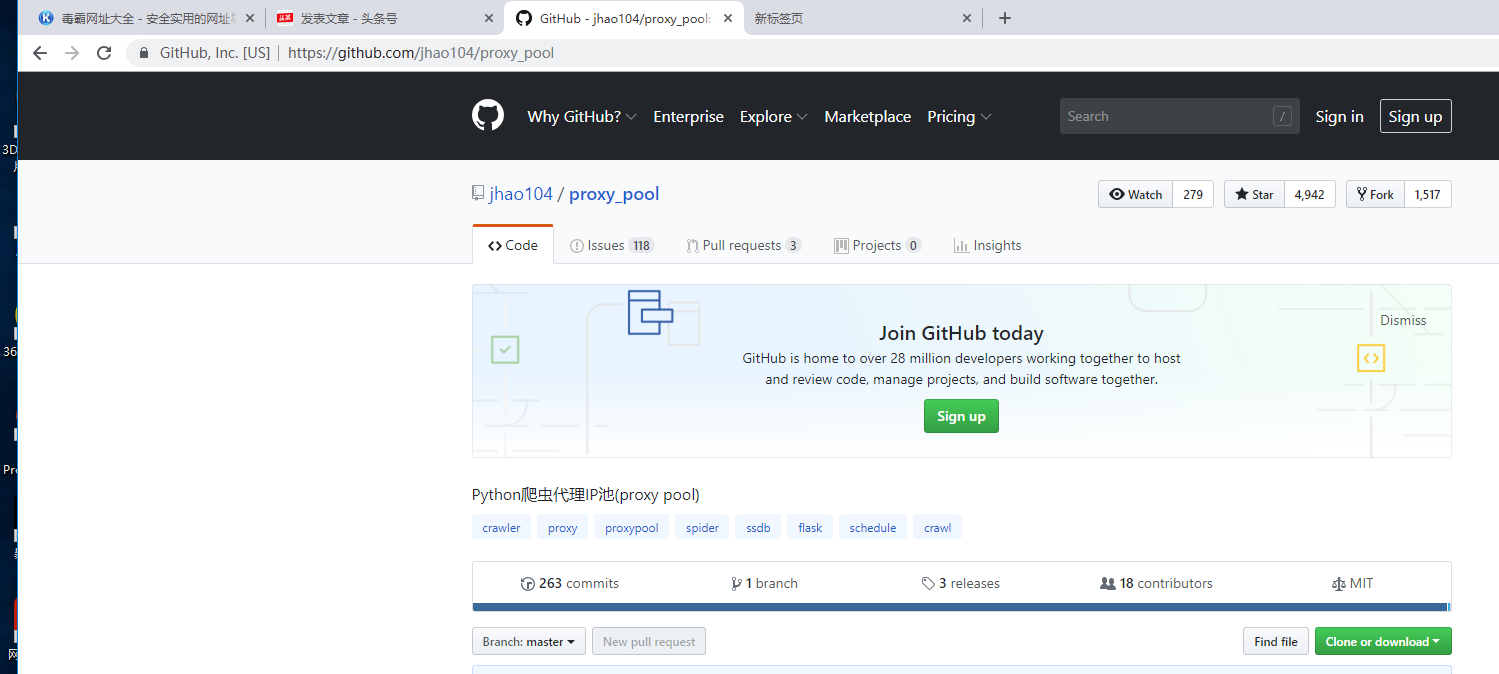Click the MIT license scale icon

tap(1335, 583)
